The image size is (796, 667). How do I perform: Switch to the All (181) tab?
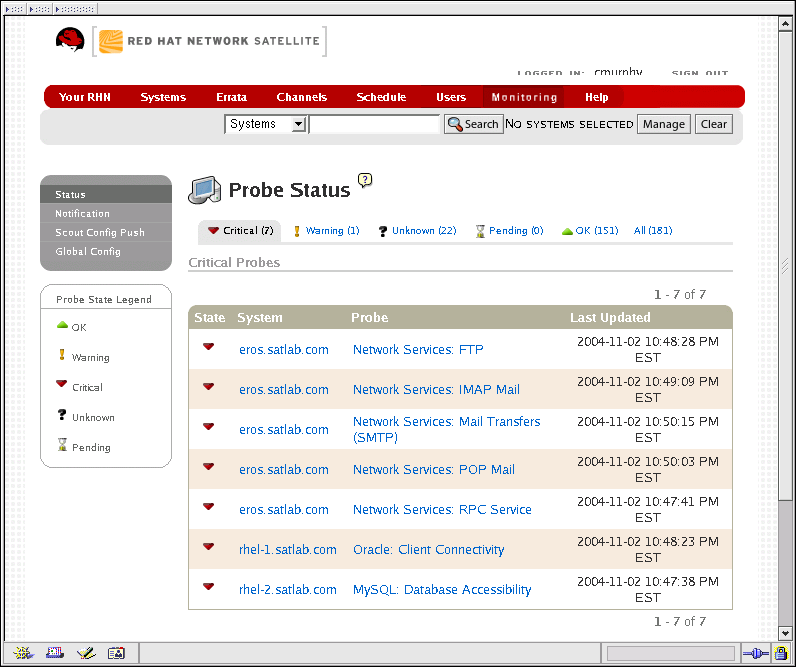[653, 230]
